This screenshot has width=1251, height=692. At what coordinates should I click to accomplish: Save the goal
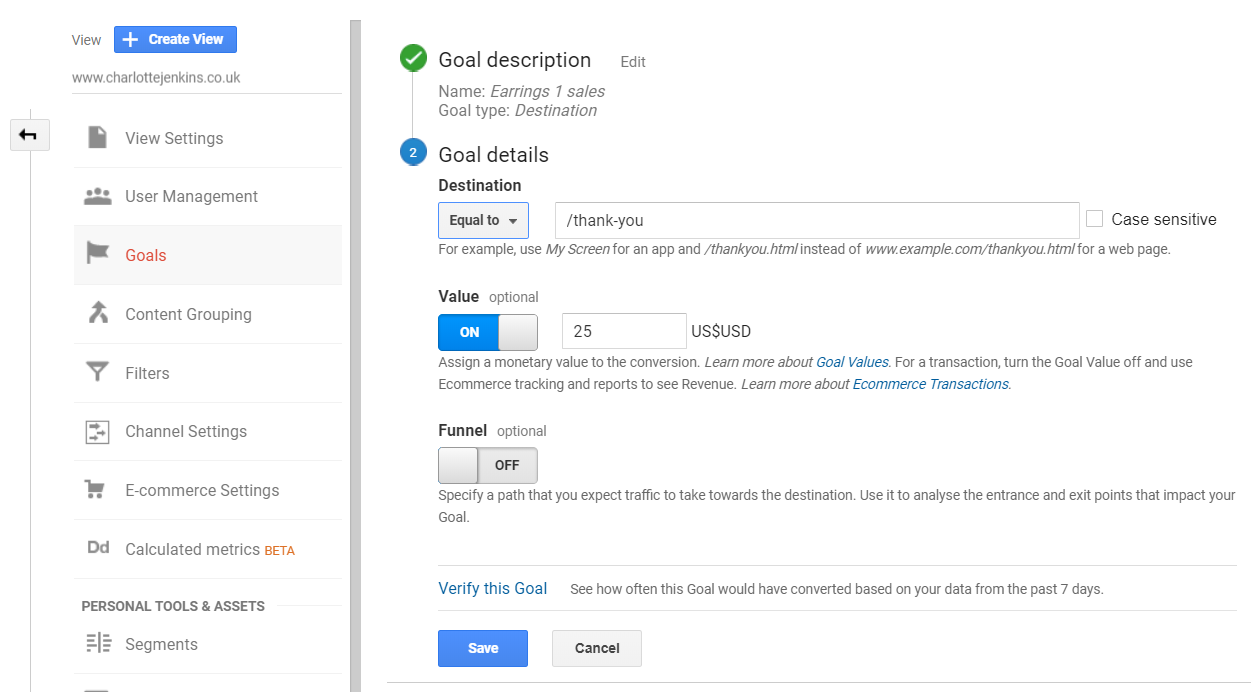pyautogui.click(x=483, y=648)
